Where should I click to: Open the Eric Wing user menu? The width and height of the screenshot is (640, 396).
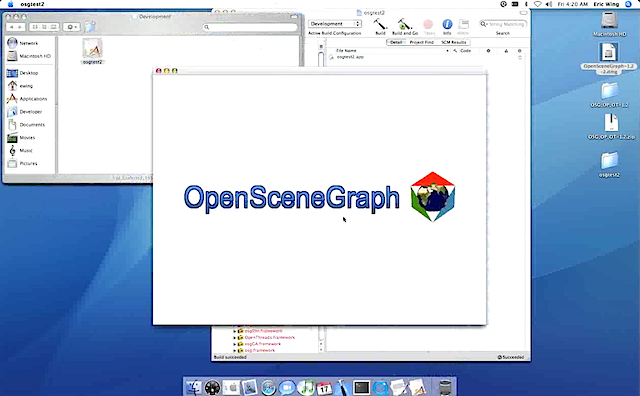[x=606, y=4]
